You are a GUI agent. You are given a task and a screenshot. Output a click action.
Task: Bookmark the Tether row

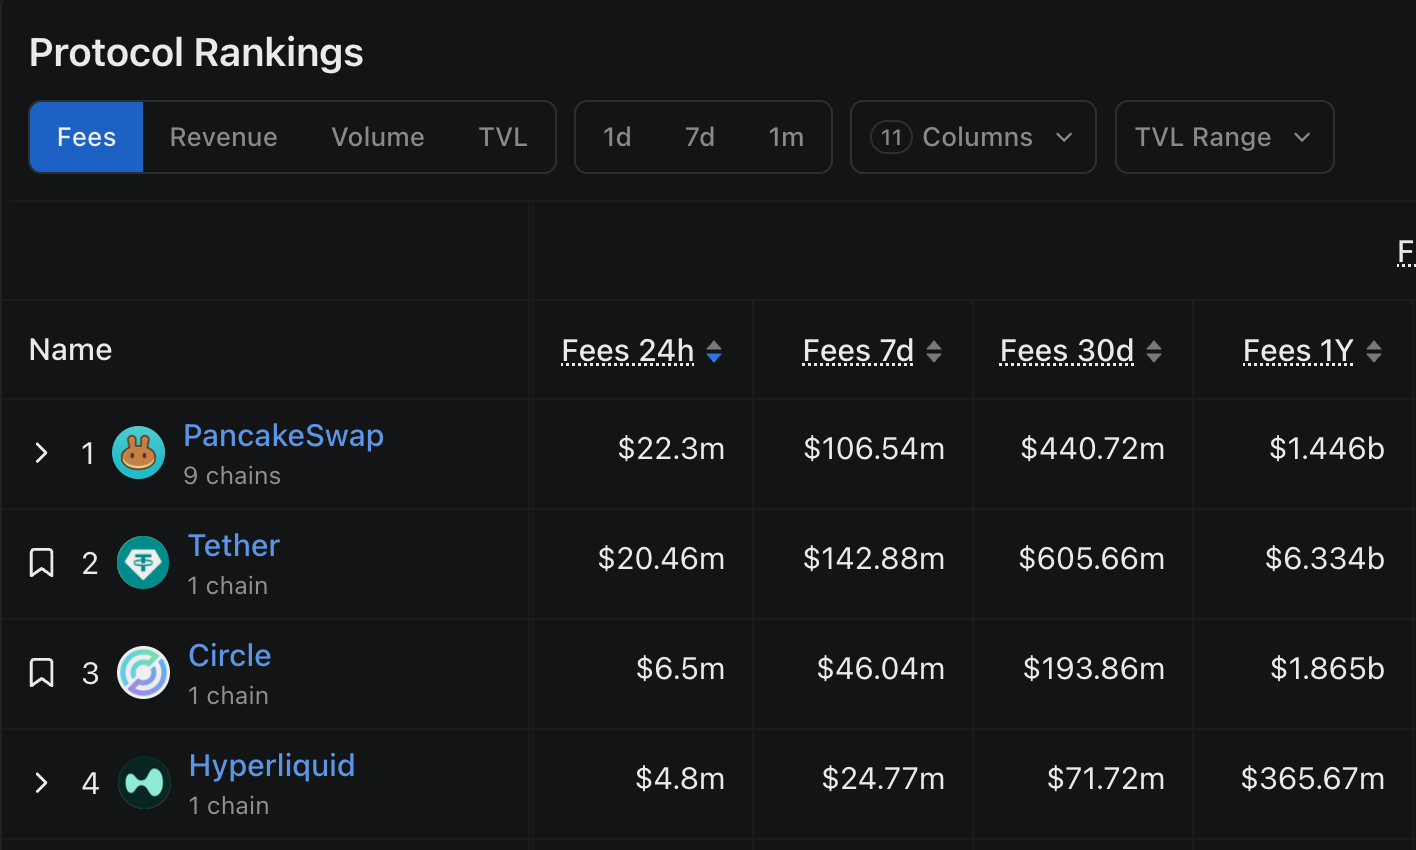(41, 563)
